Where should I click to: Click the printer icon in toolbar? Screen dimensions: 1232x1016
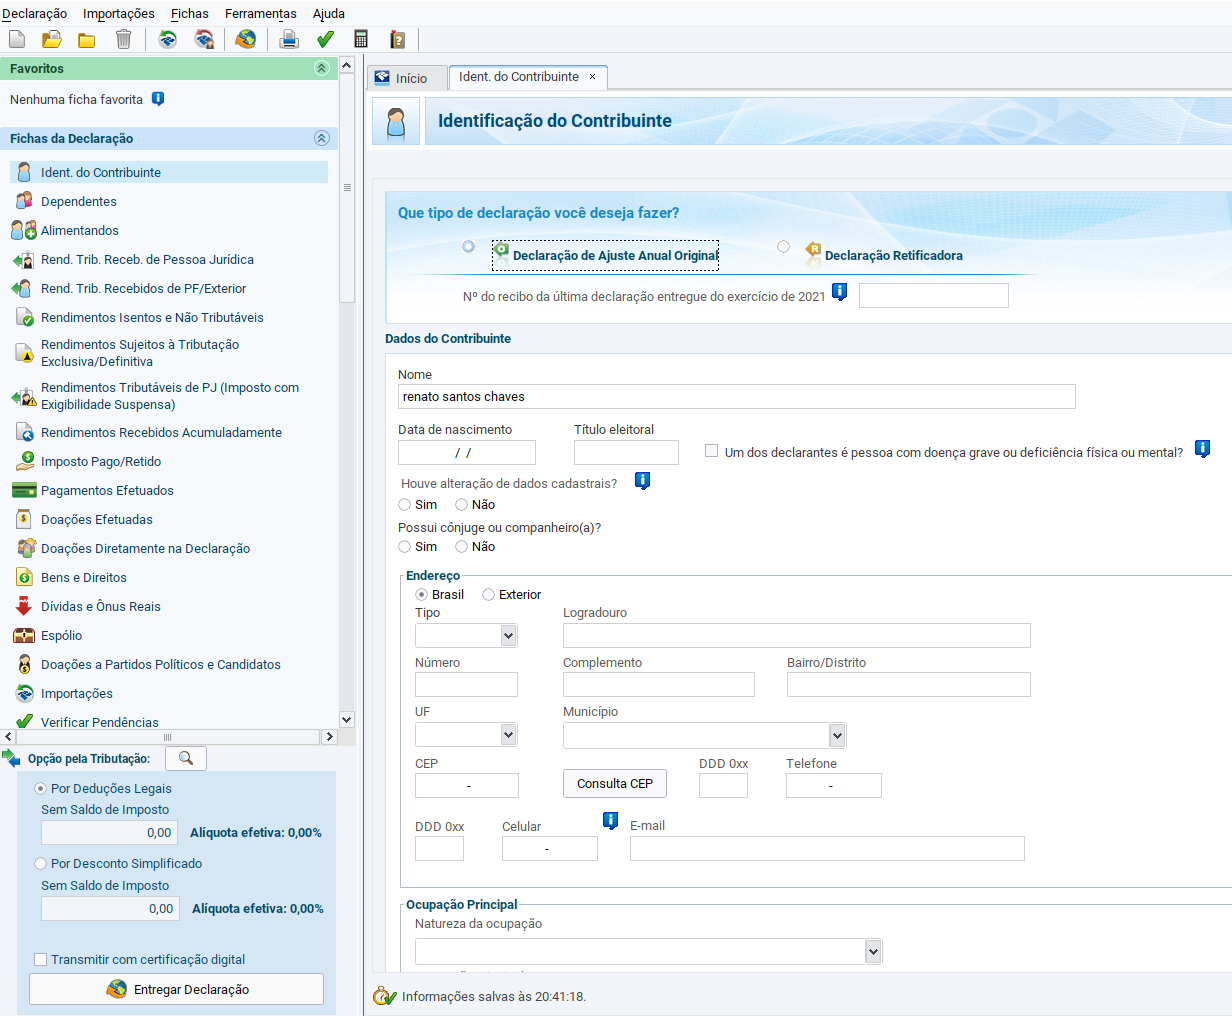tap(289, 39)
